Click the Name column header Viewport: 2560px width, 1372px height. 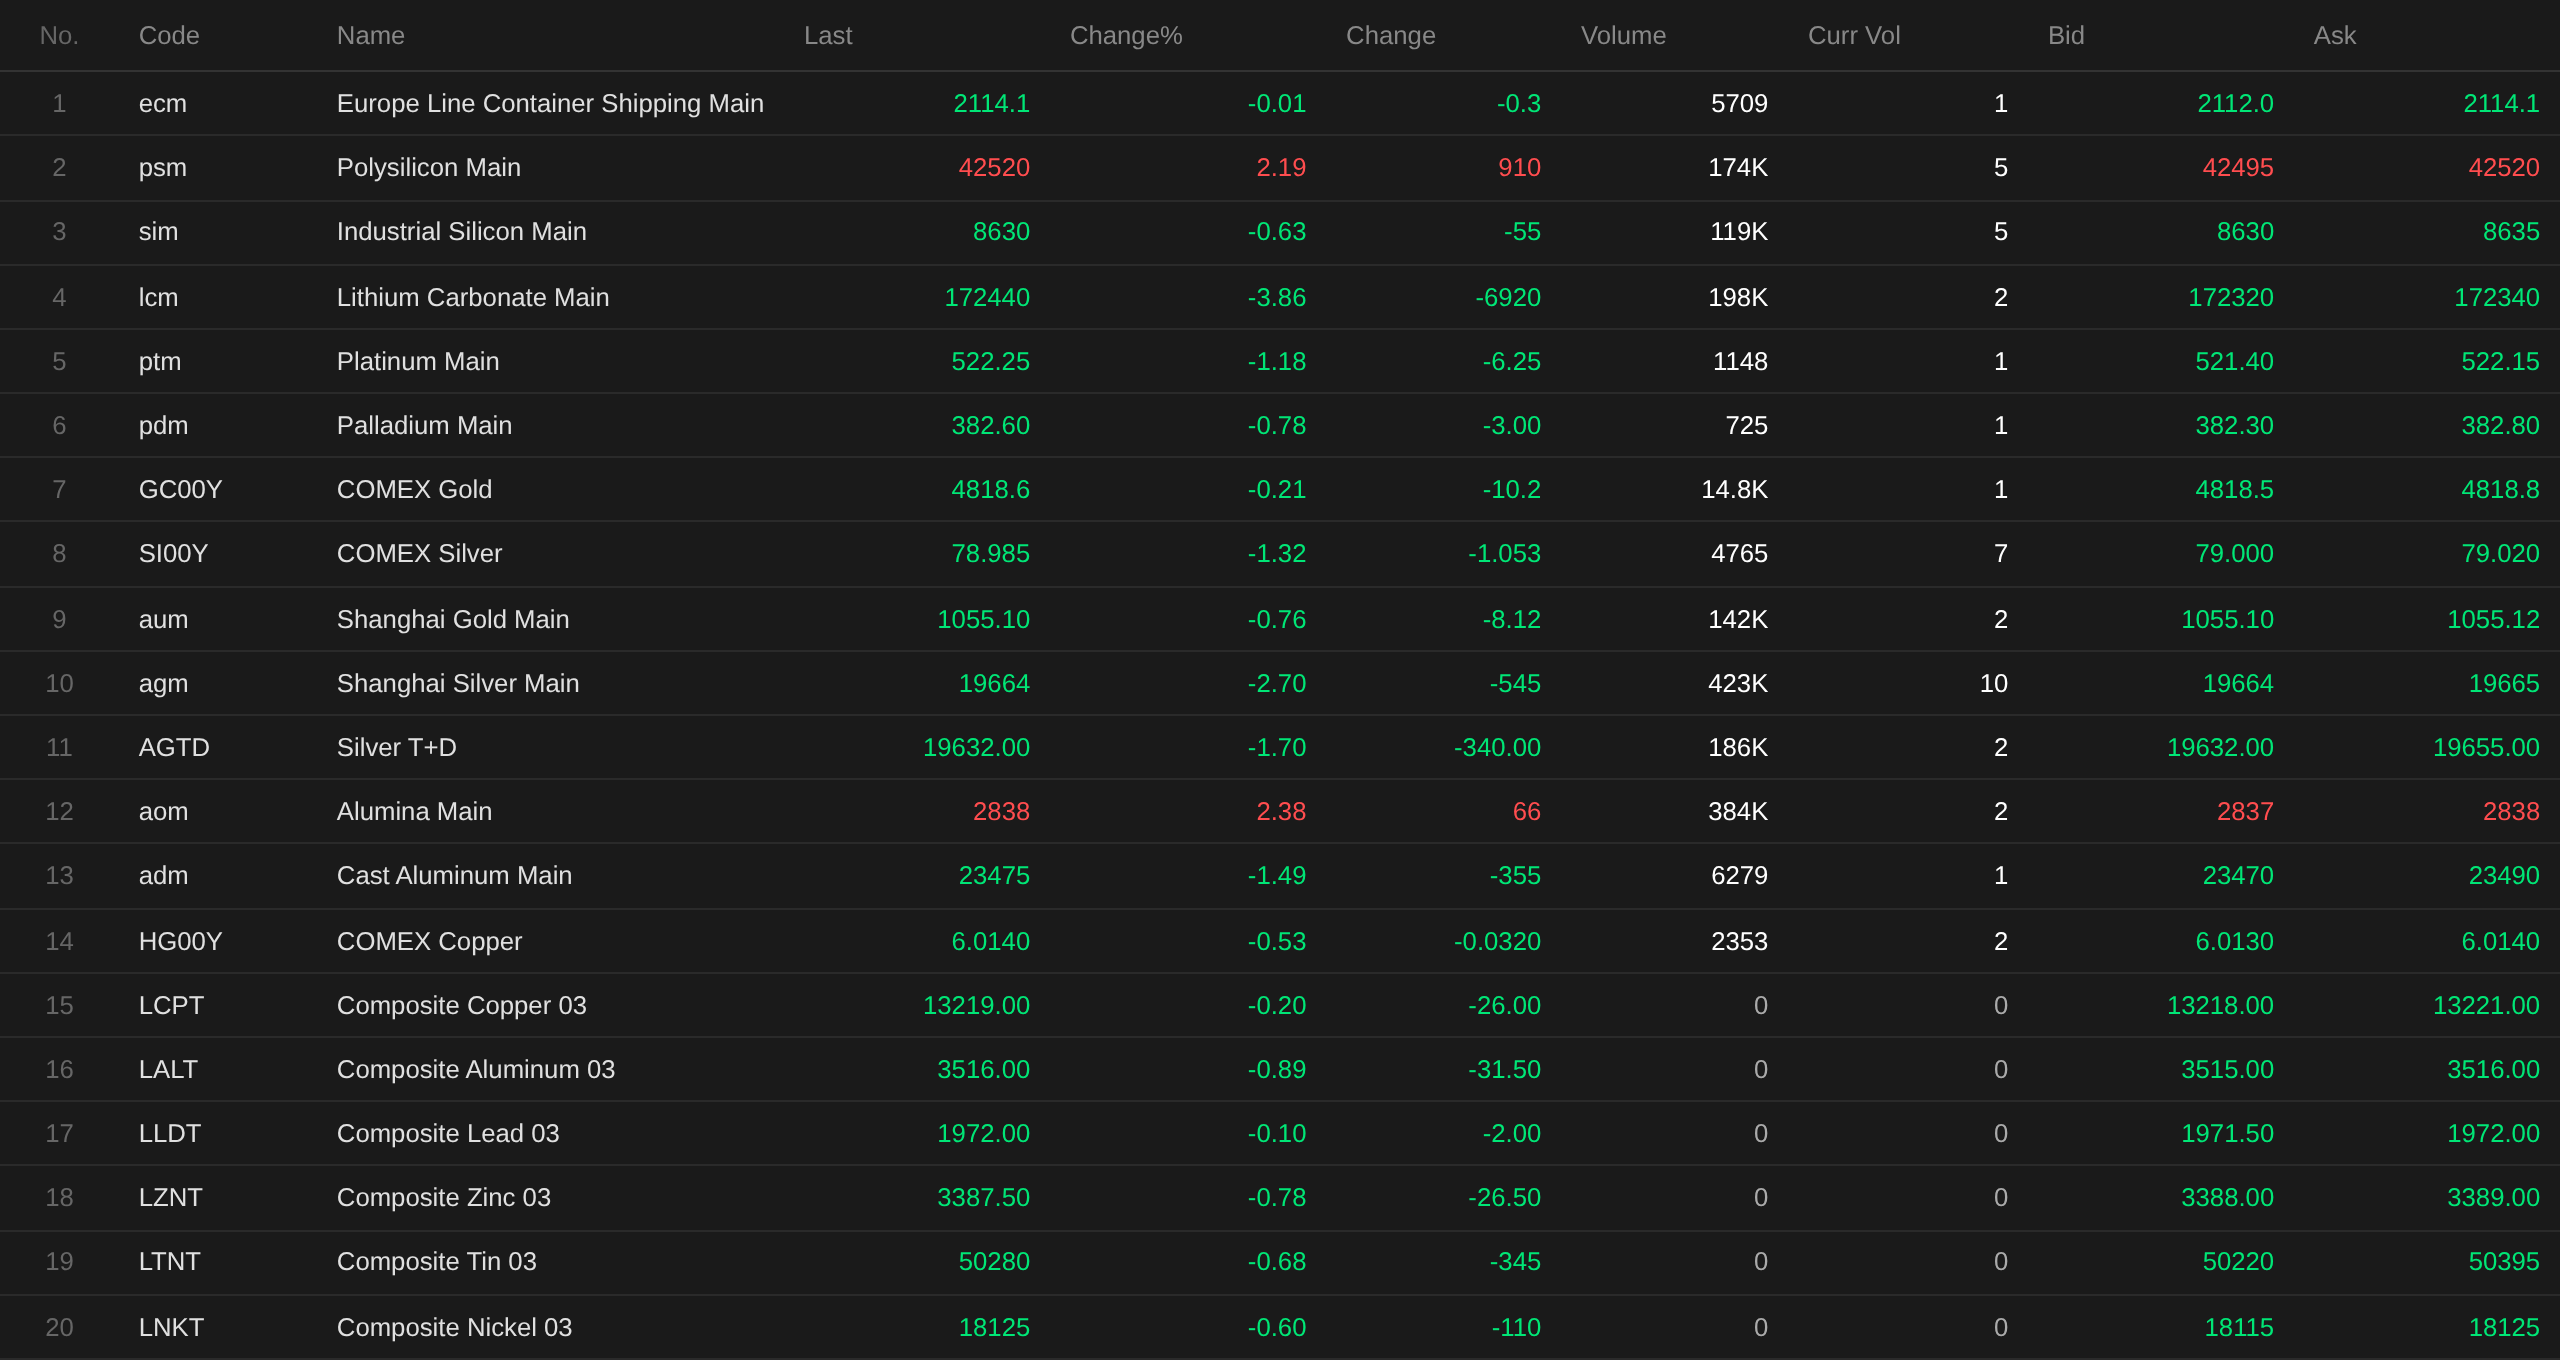pyautogui.click(x=371, y=36)
